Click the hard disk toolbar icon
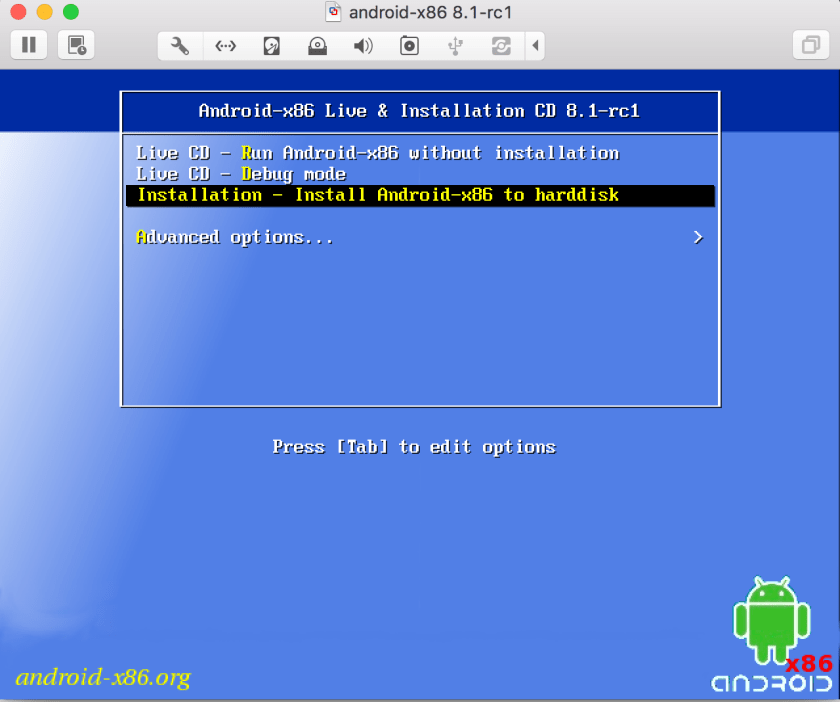Viewport: 840px width, 702px height. (x=271, y=45)
